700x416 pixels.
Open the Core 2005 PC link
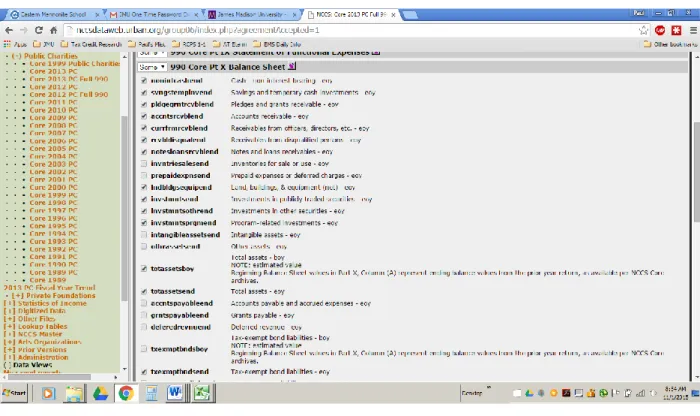(x=54, y=149)
